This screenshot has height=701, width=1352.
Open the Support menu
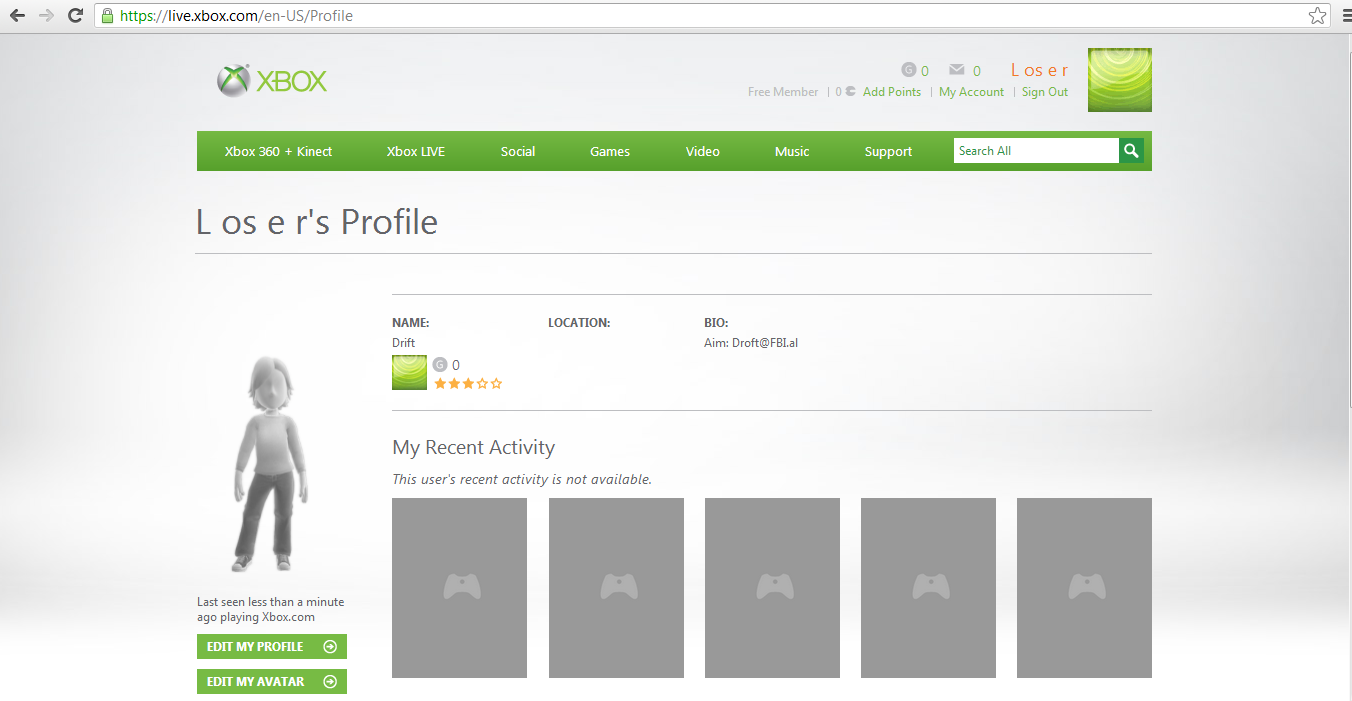click(x=888, y=151)
